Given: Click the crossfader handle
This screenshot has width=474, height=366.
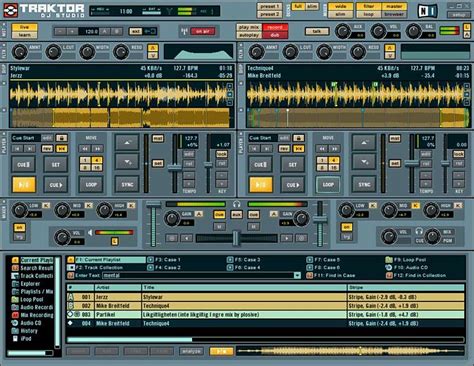Looking at the screenshot, I should [236, 238].
